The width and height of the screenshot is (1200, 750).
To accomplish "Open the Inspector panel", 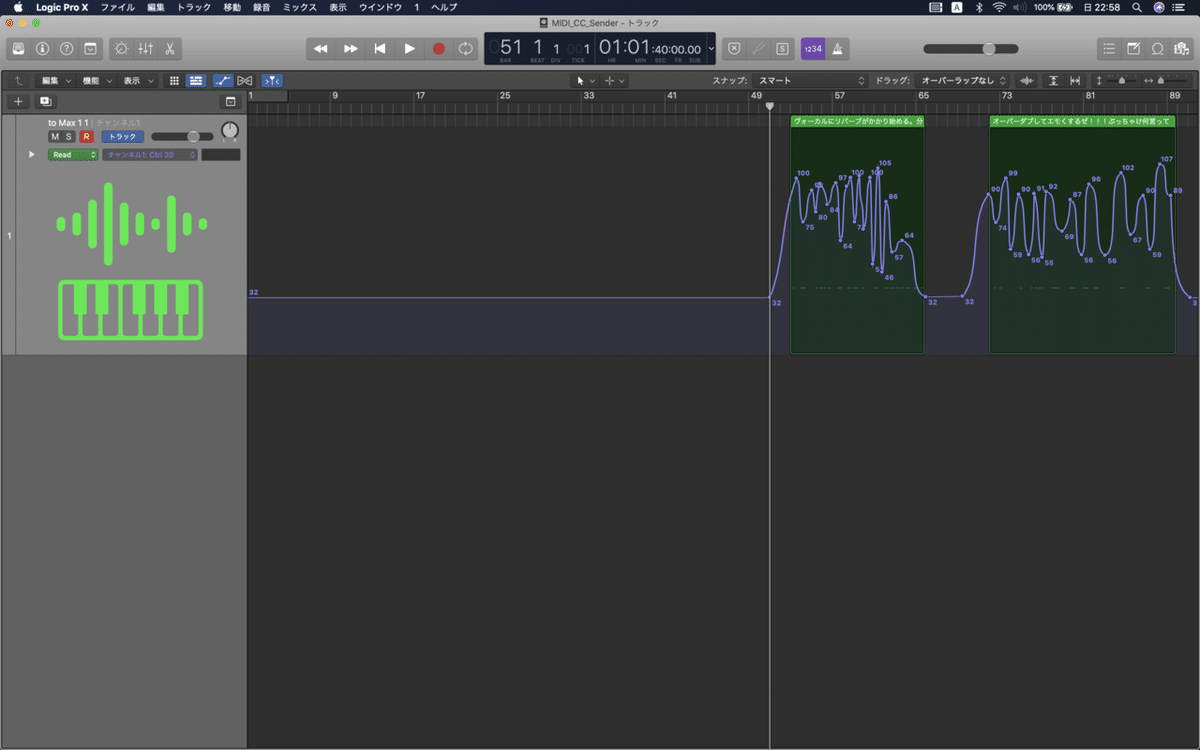I will pos(42,48).
